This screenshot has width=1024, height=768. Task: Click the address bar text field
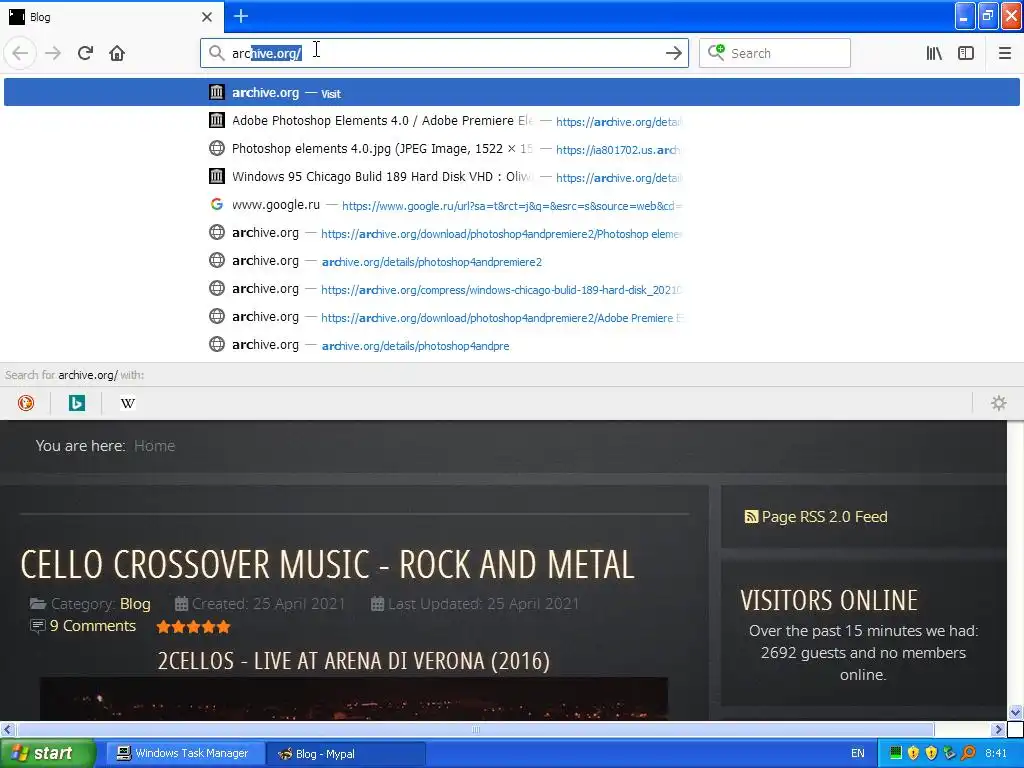point(444,53)
